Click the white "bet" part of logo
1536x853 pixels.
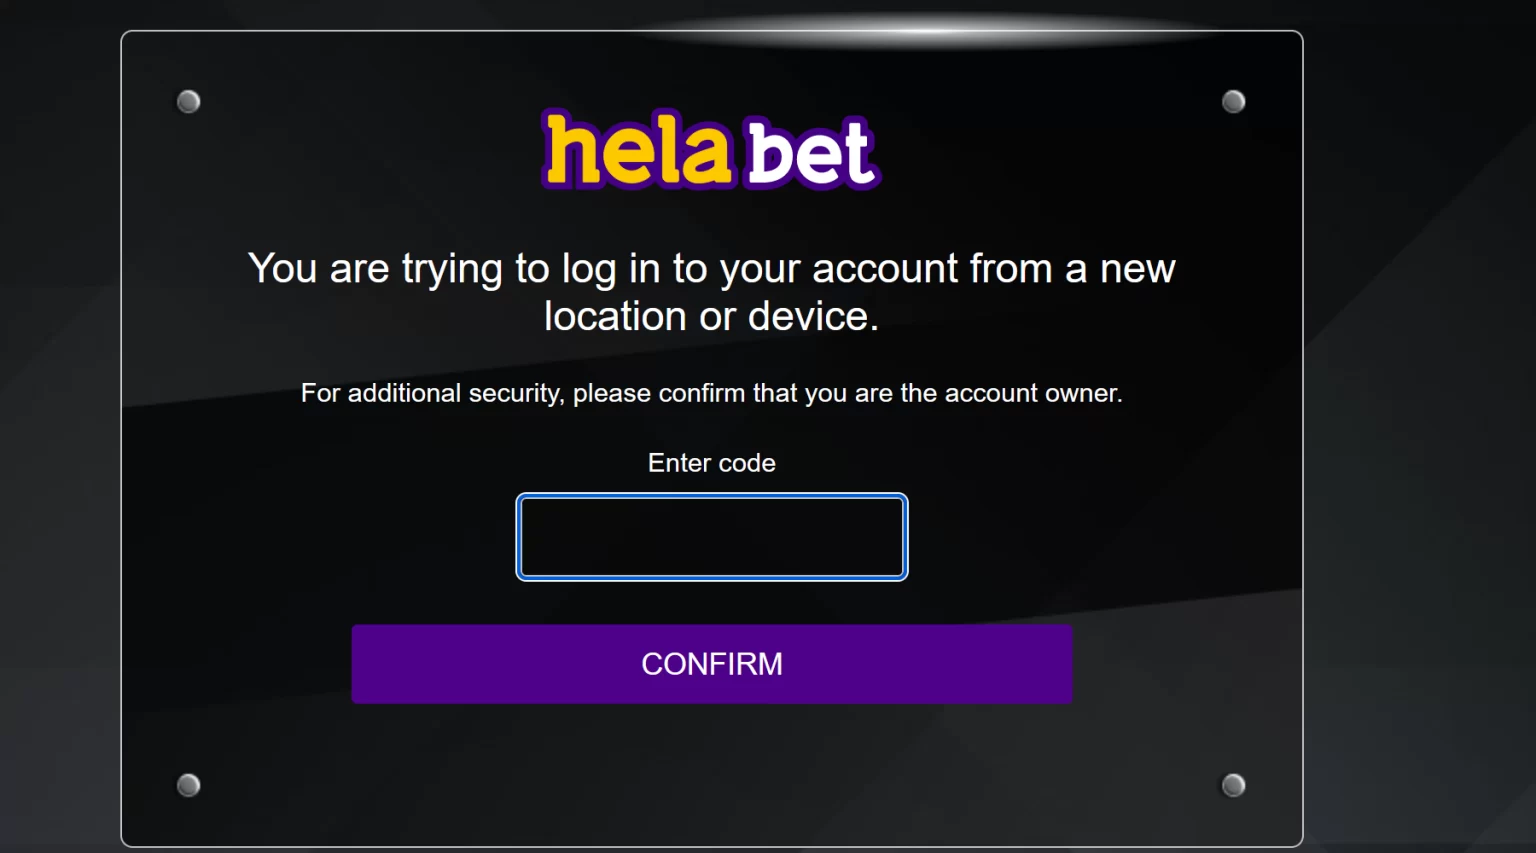pyautogui.click(x=811, y=153)
